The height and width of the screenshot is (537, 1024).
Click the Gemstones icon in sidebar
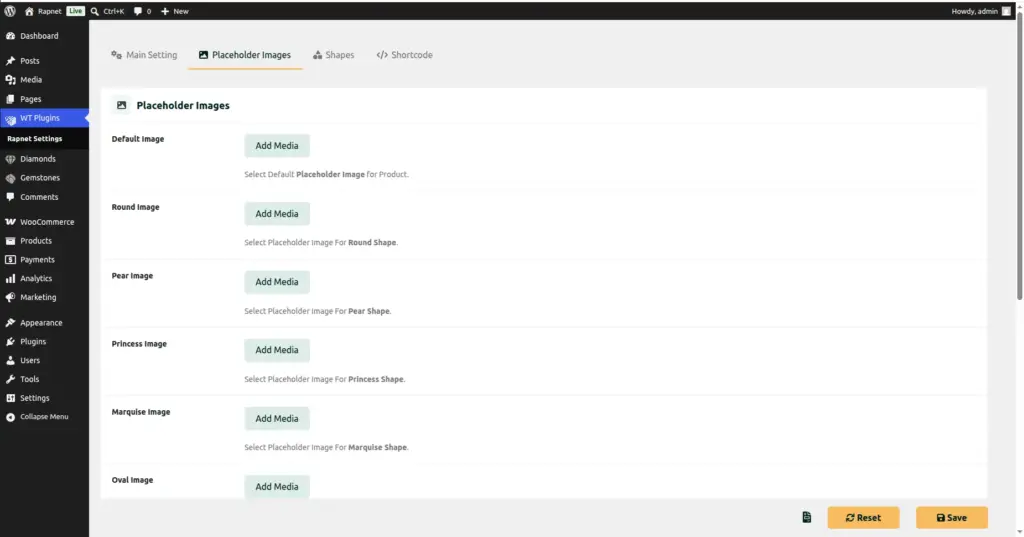click(10, 178)
